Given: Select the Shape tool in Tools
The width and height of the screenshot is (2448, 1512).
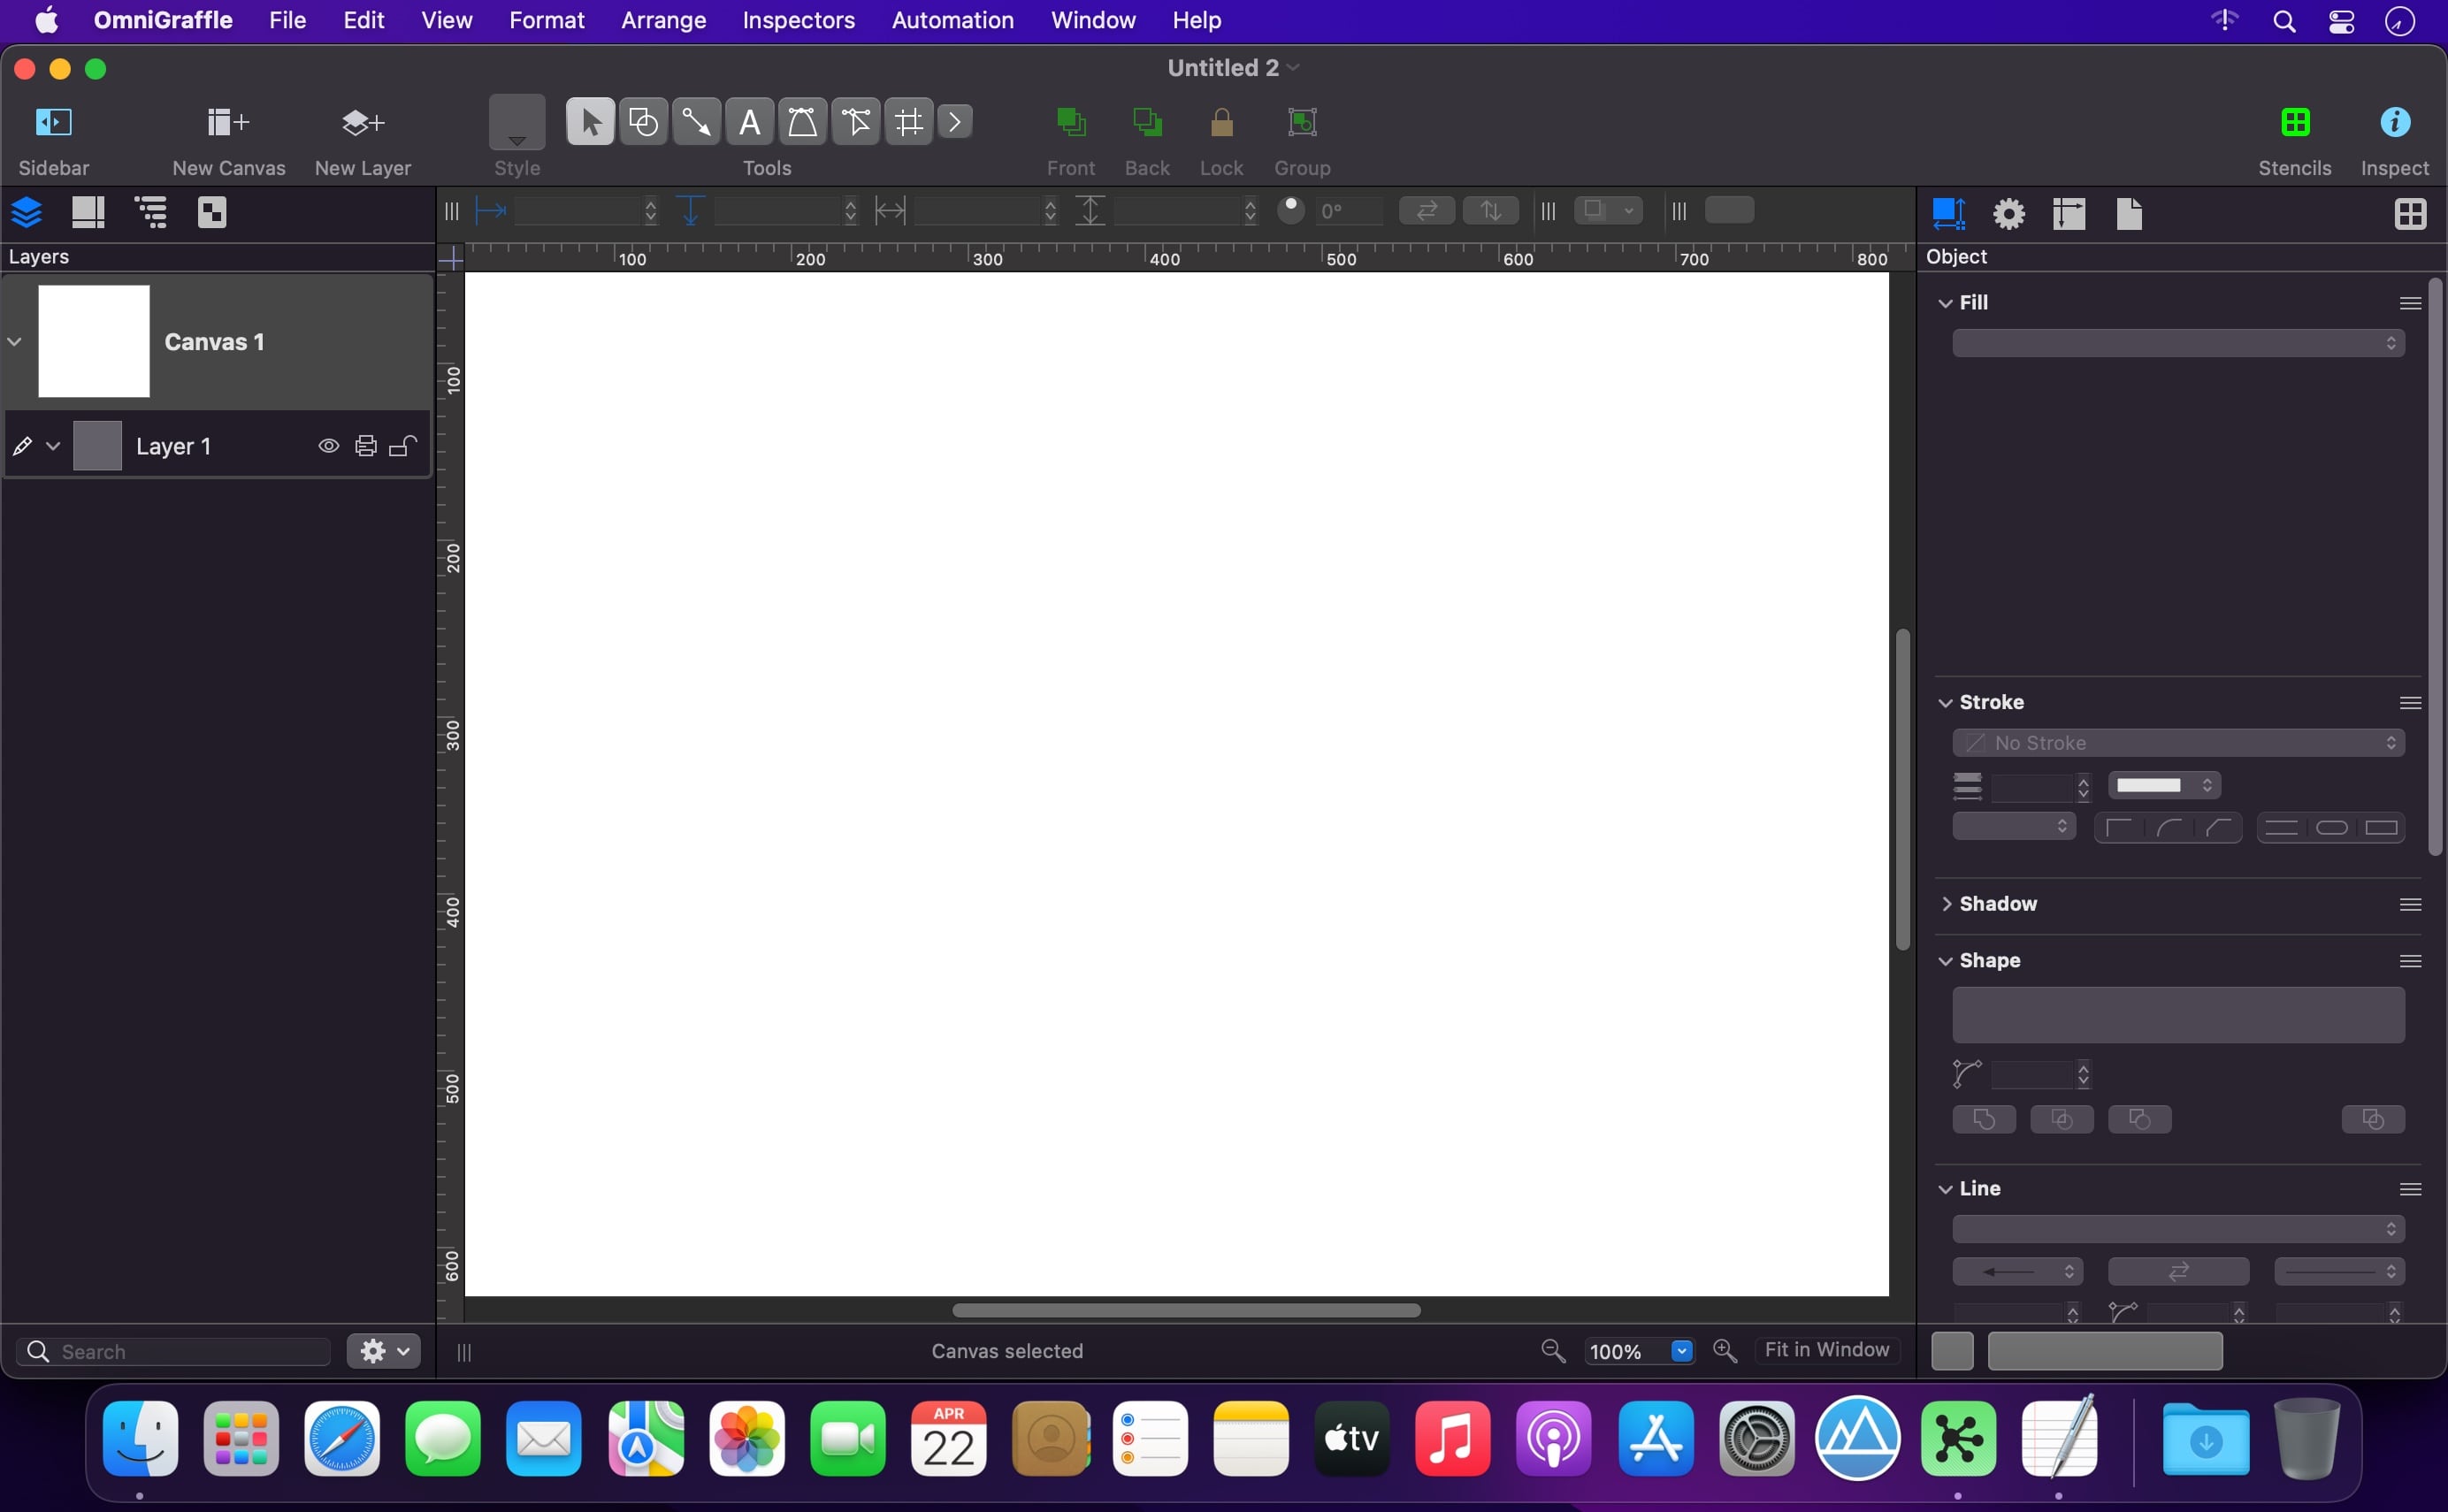Looking at the screenshot, I should 643,122.
